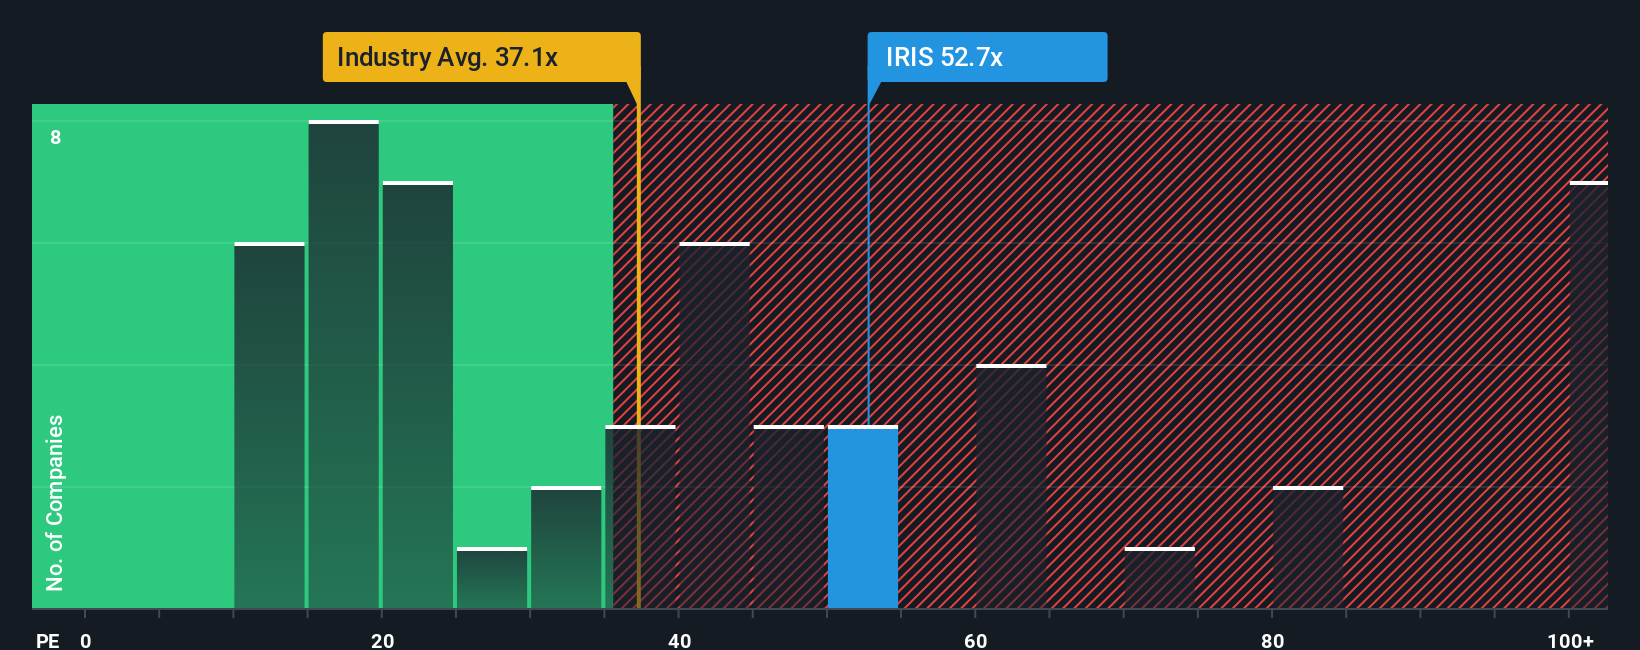Screen dimensions: 1640x650
Task: Click the bar at PE 35-40
Action: 640,517
